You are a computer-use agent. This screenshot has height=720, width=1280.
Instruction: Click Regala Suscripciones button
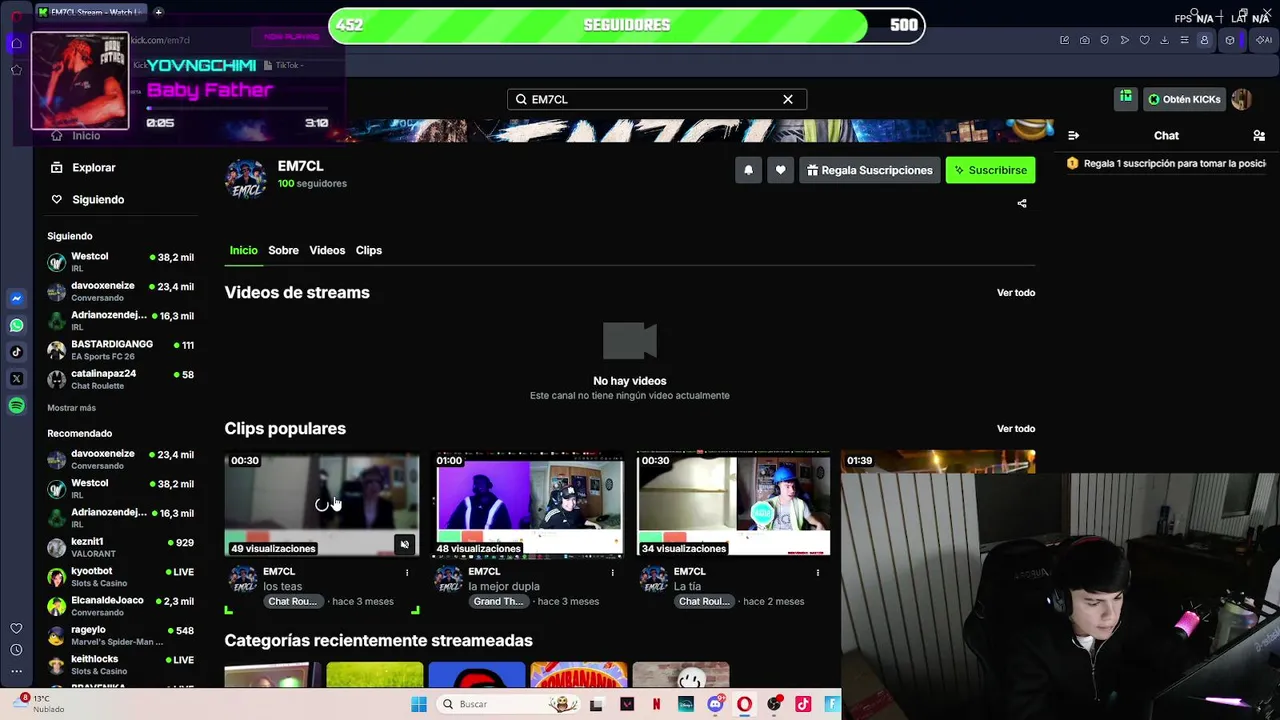870,170
